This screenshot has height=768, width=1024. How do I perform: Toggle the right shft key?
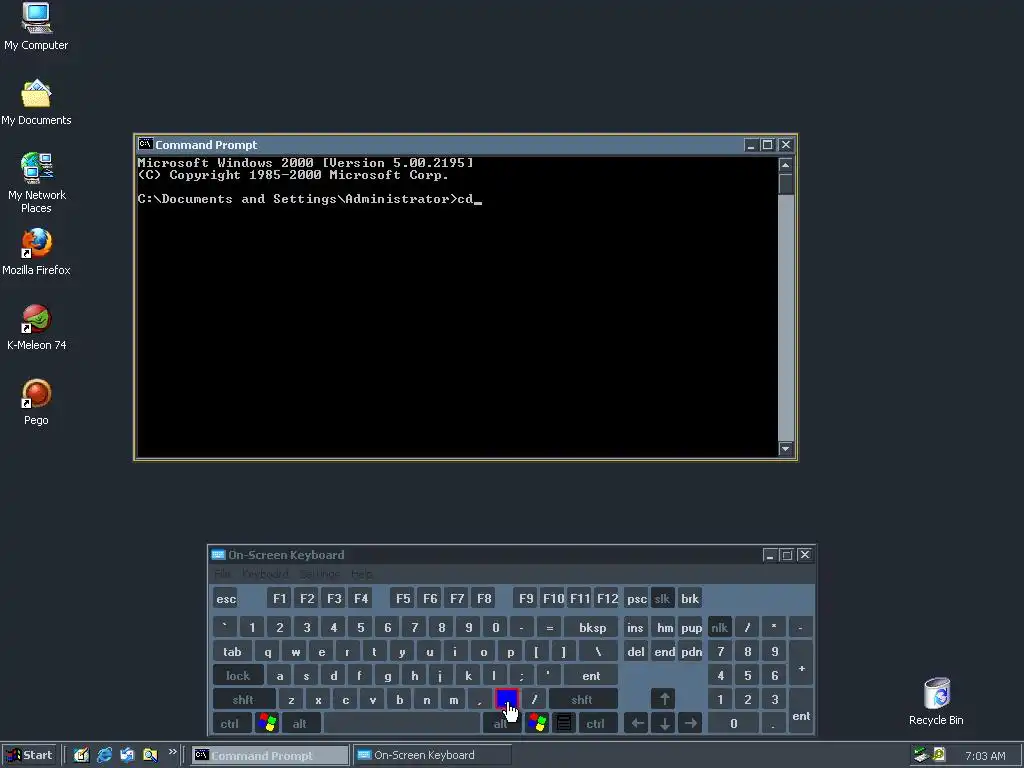click(583, 699)
